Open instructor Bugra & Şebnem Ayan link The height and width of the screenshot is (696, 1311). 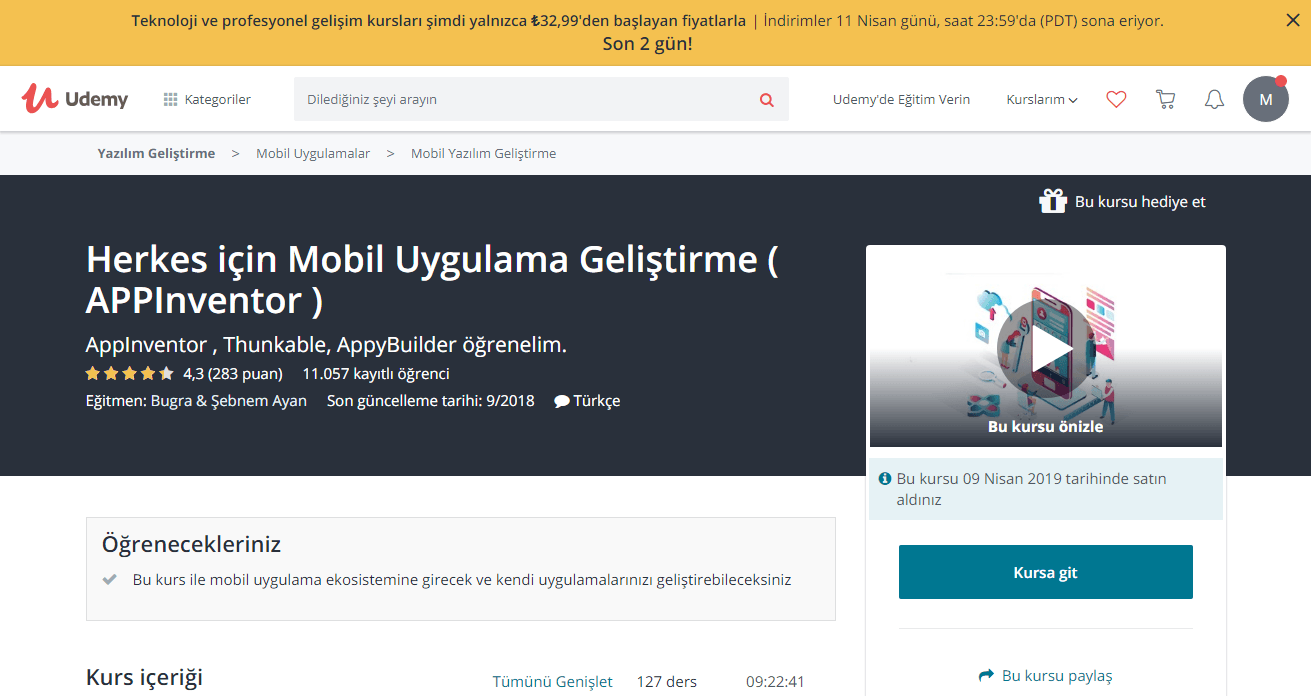(x=228, y=401)
